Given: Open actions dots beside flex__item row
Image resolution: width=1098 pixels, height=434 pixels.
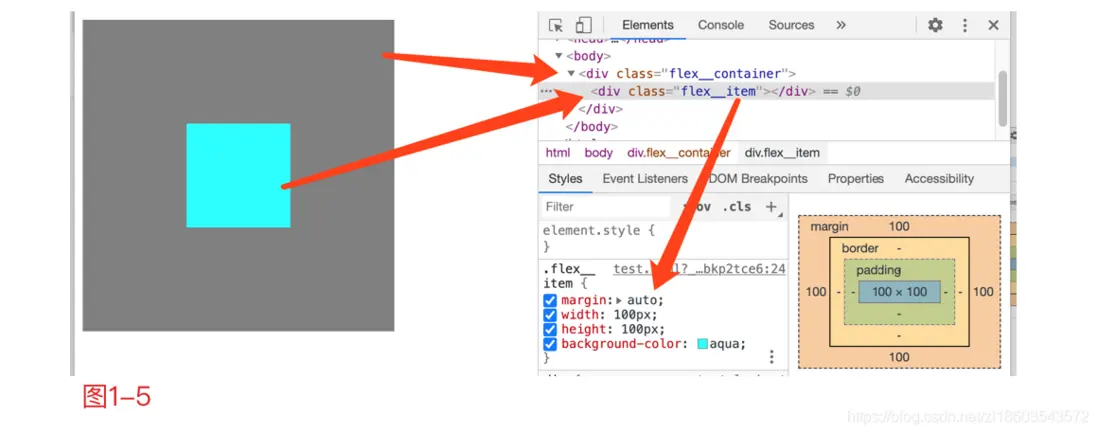Looking at the screenshot, I should click(546, 91).
